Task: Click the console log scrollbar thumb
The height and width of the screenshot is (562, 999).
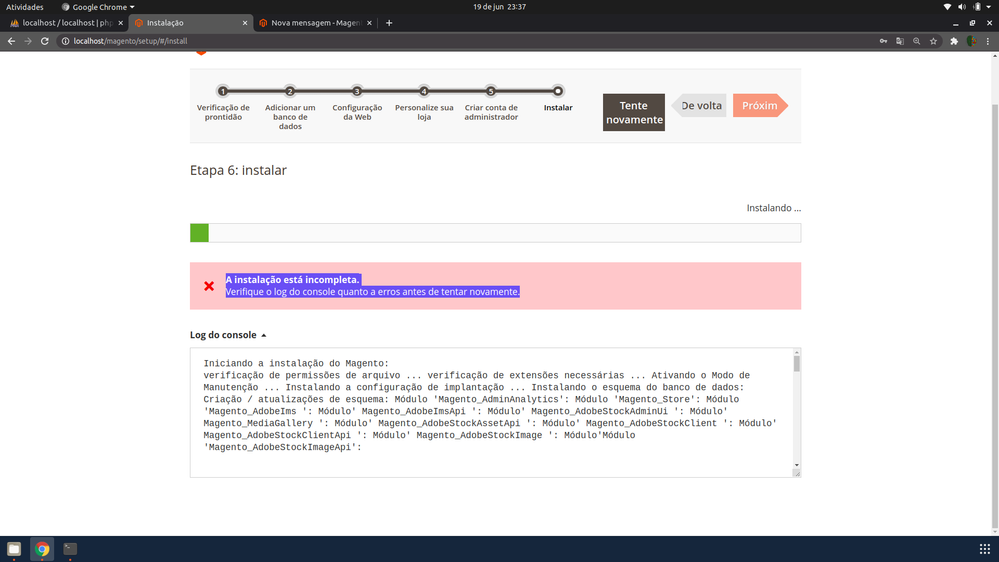Action: [796, 364]
